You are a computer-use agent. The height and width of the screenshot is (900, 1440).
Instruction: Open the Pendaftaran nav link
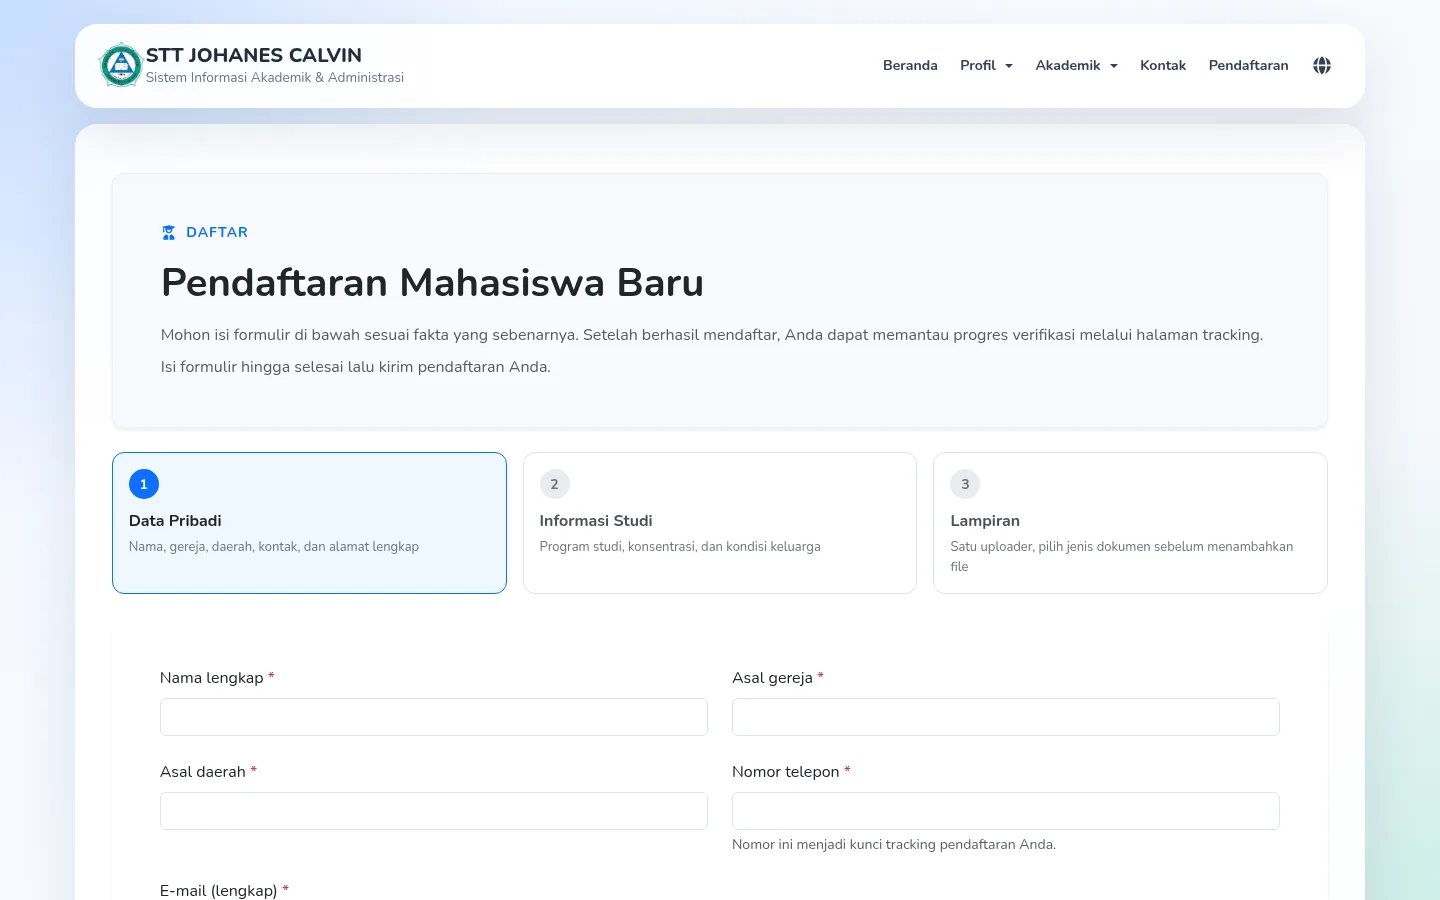pyautogui.click(x=1249, y=65)
